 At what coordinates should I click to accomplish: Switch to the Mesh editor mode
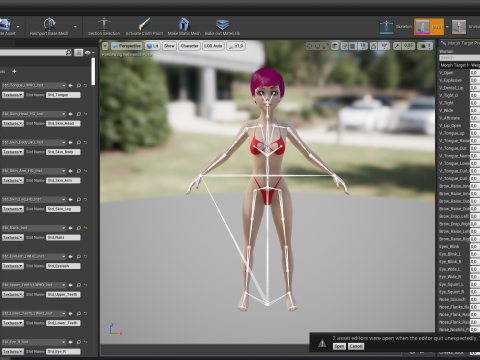pos(429,27)
